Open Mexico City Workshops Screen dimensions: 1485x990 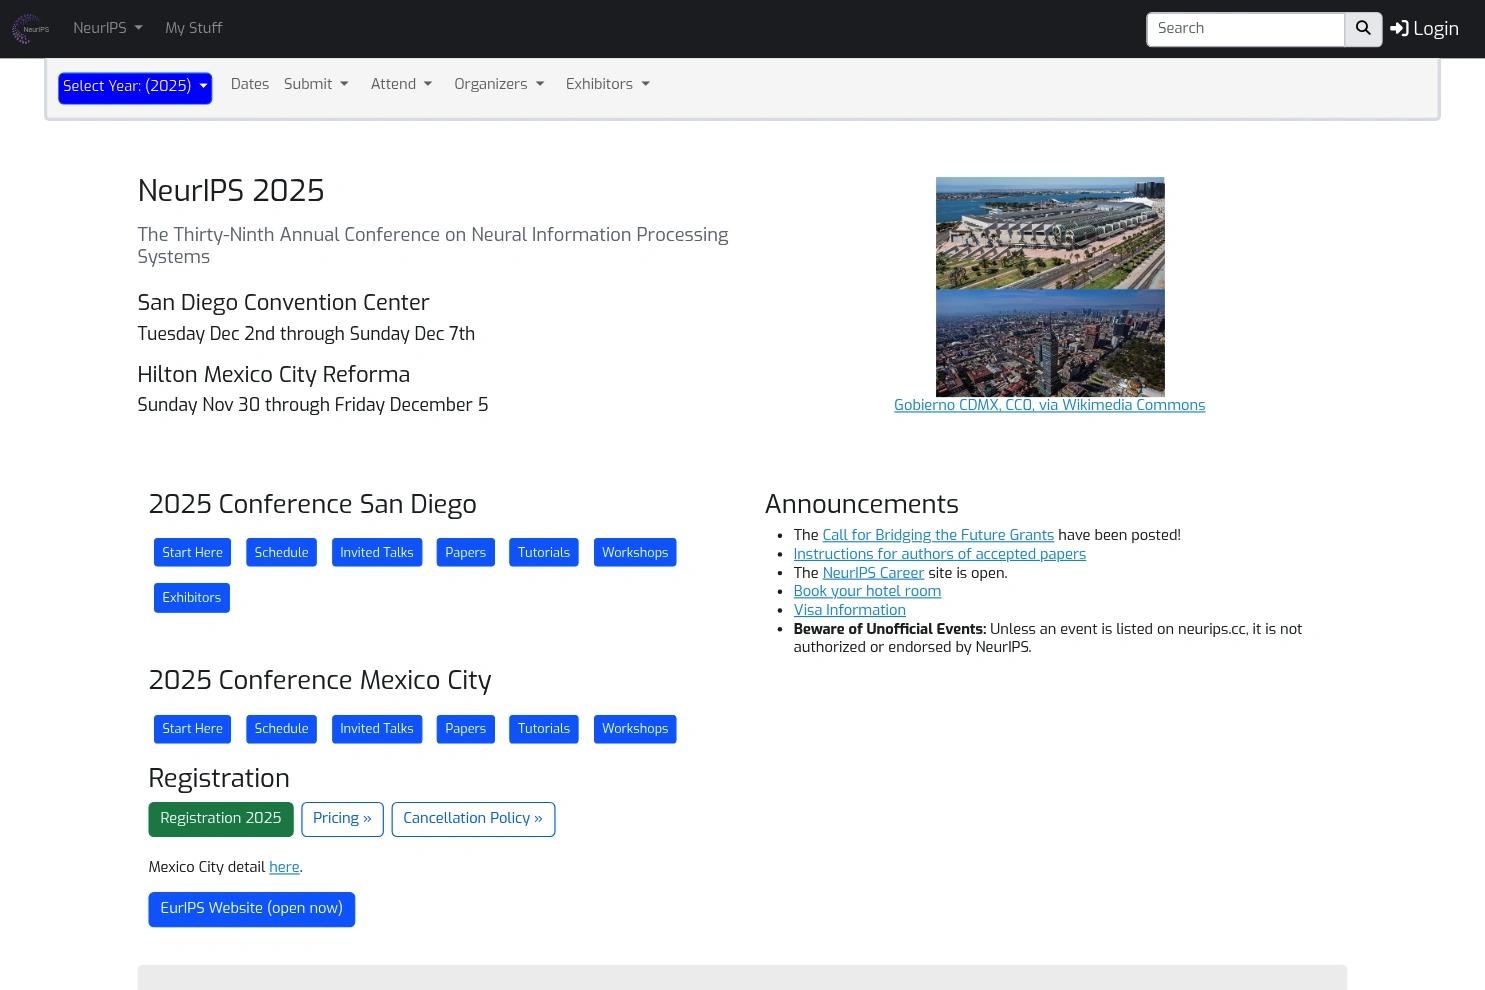pyautogui.click(x=635, y=729)
